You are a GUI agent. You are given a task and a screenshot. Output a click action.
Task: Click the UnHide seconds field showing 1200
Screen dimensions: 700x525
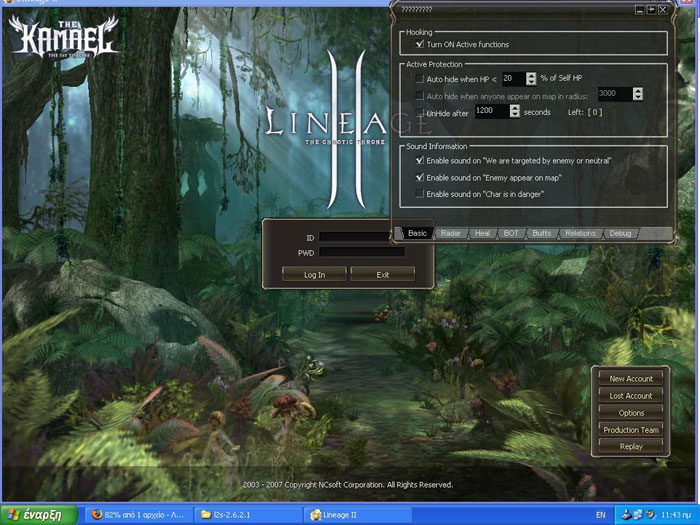pos(492,111)
